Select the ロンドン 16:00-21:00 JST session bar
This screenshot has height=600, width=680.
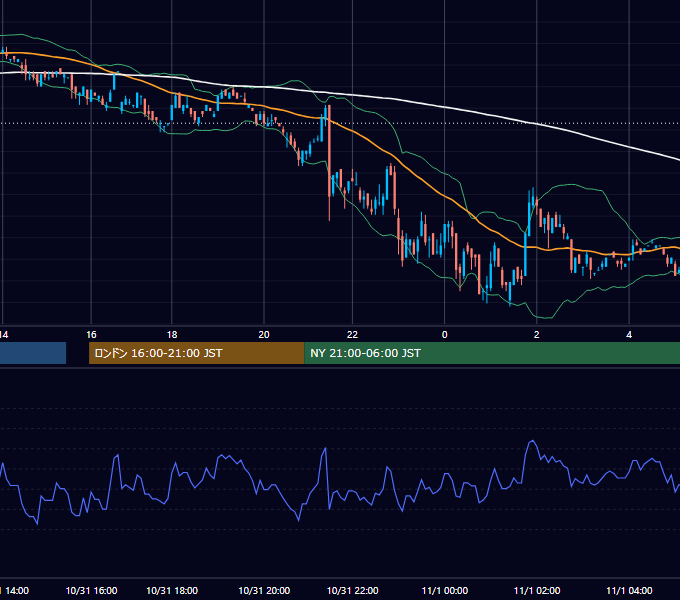click(x=196, y=353)
